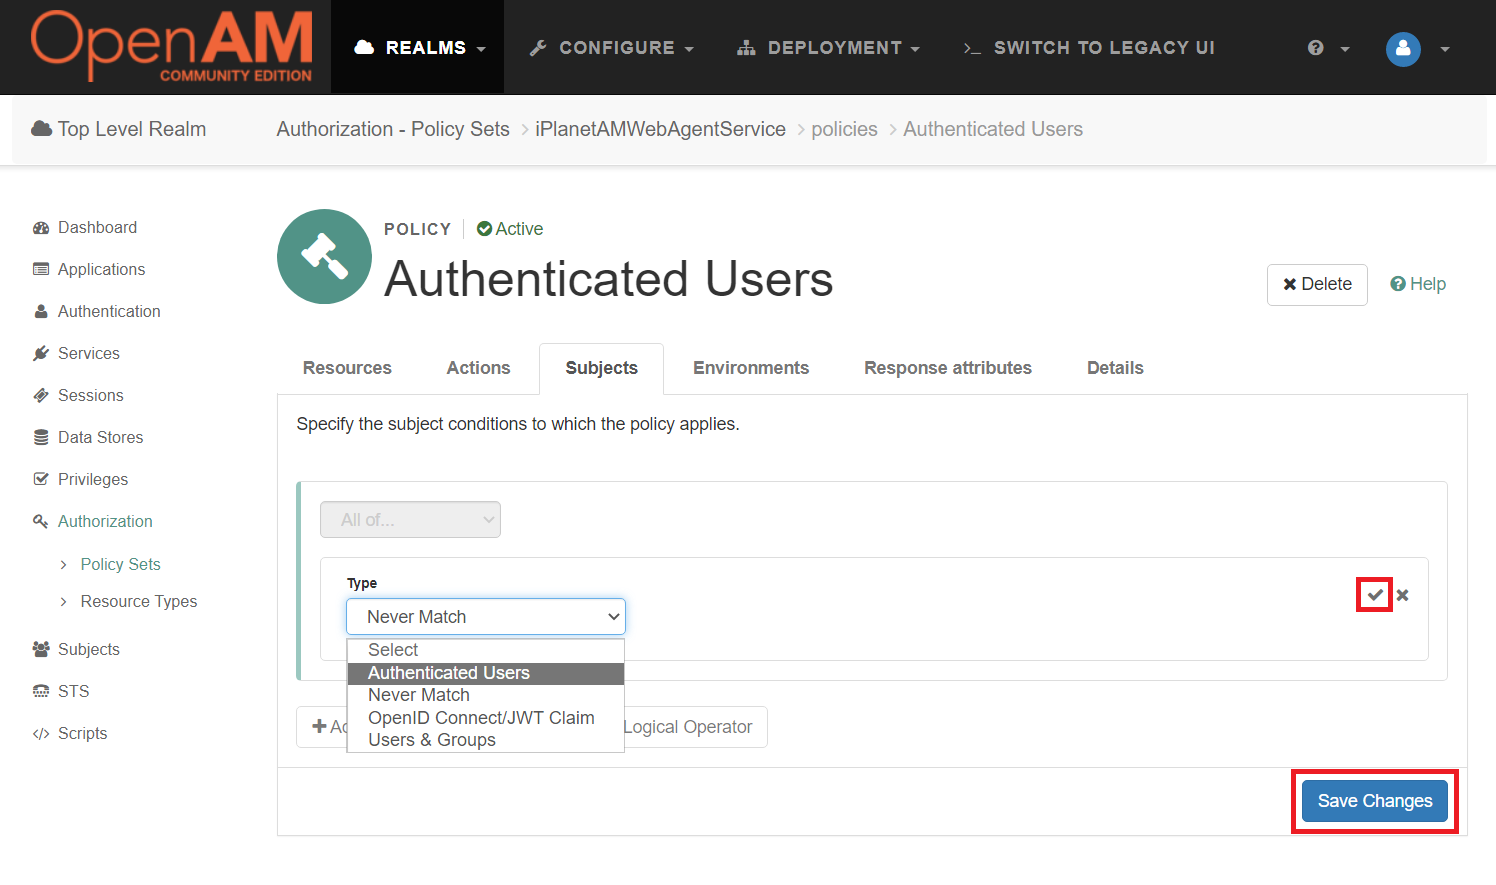Click Add a Logical Operator button
Viewport: 1496px width, 885px height.
(x=696, y=727)
